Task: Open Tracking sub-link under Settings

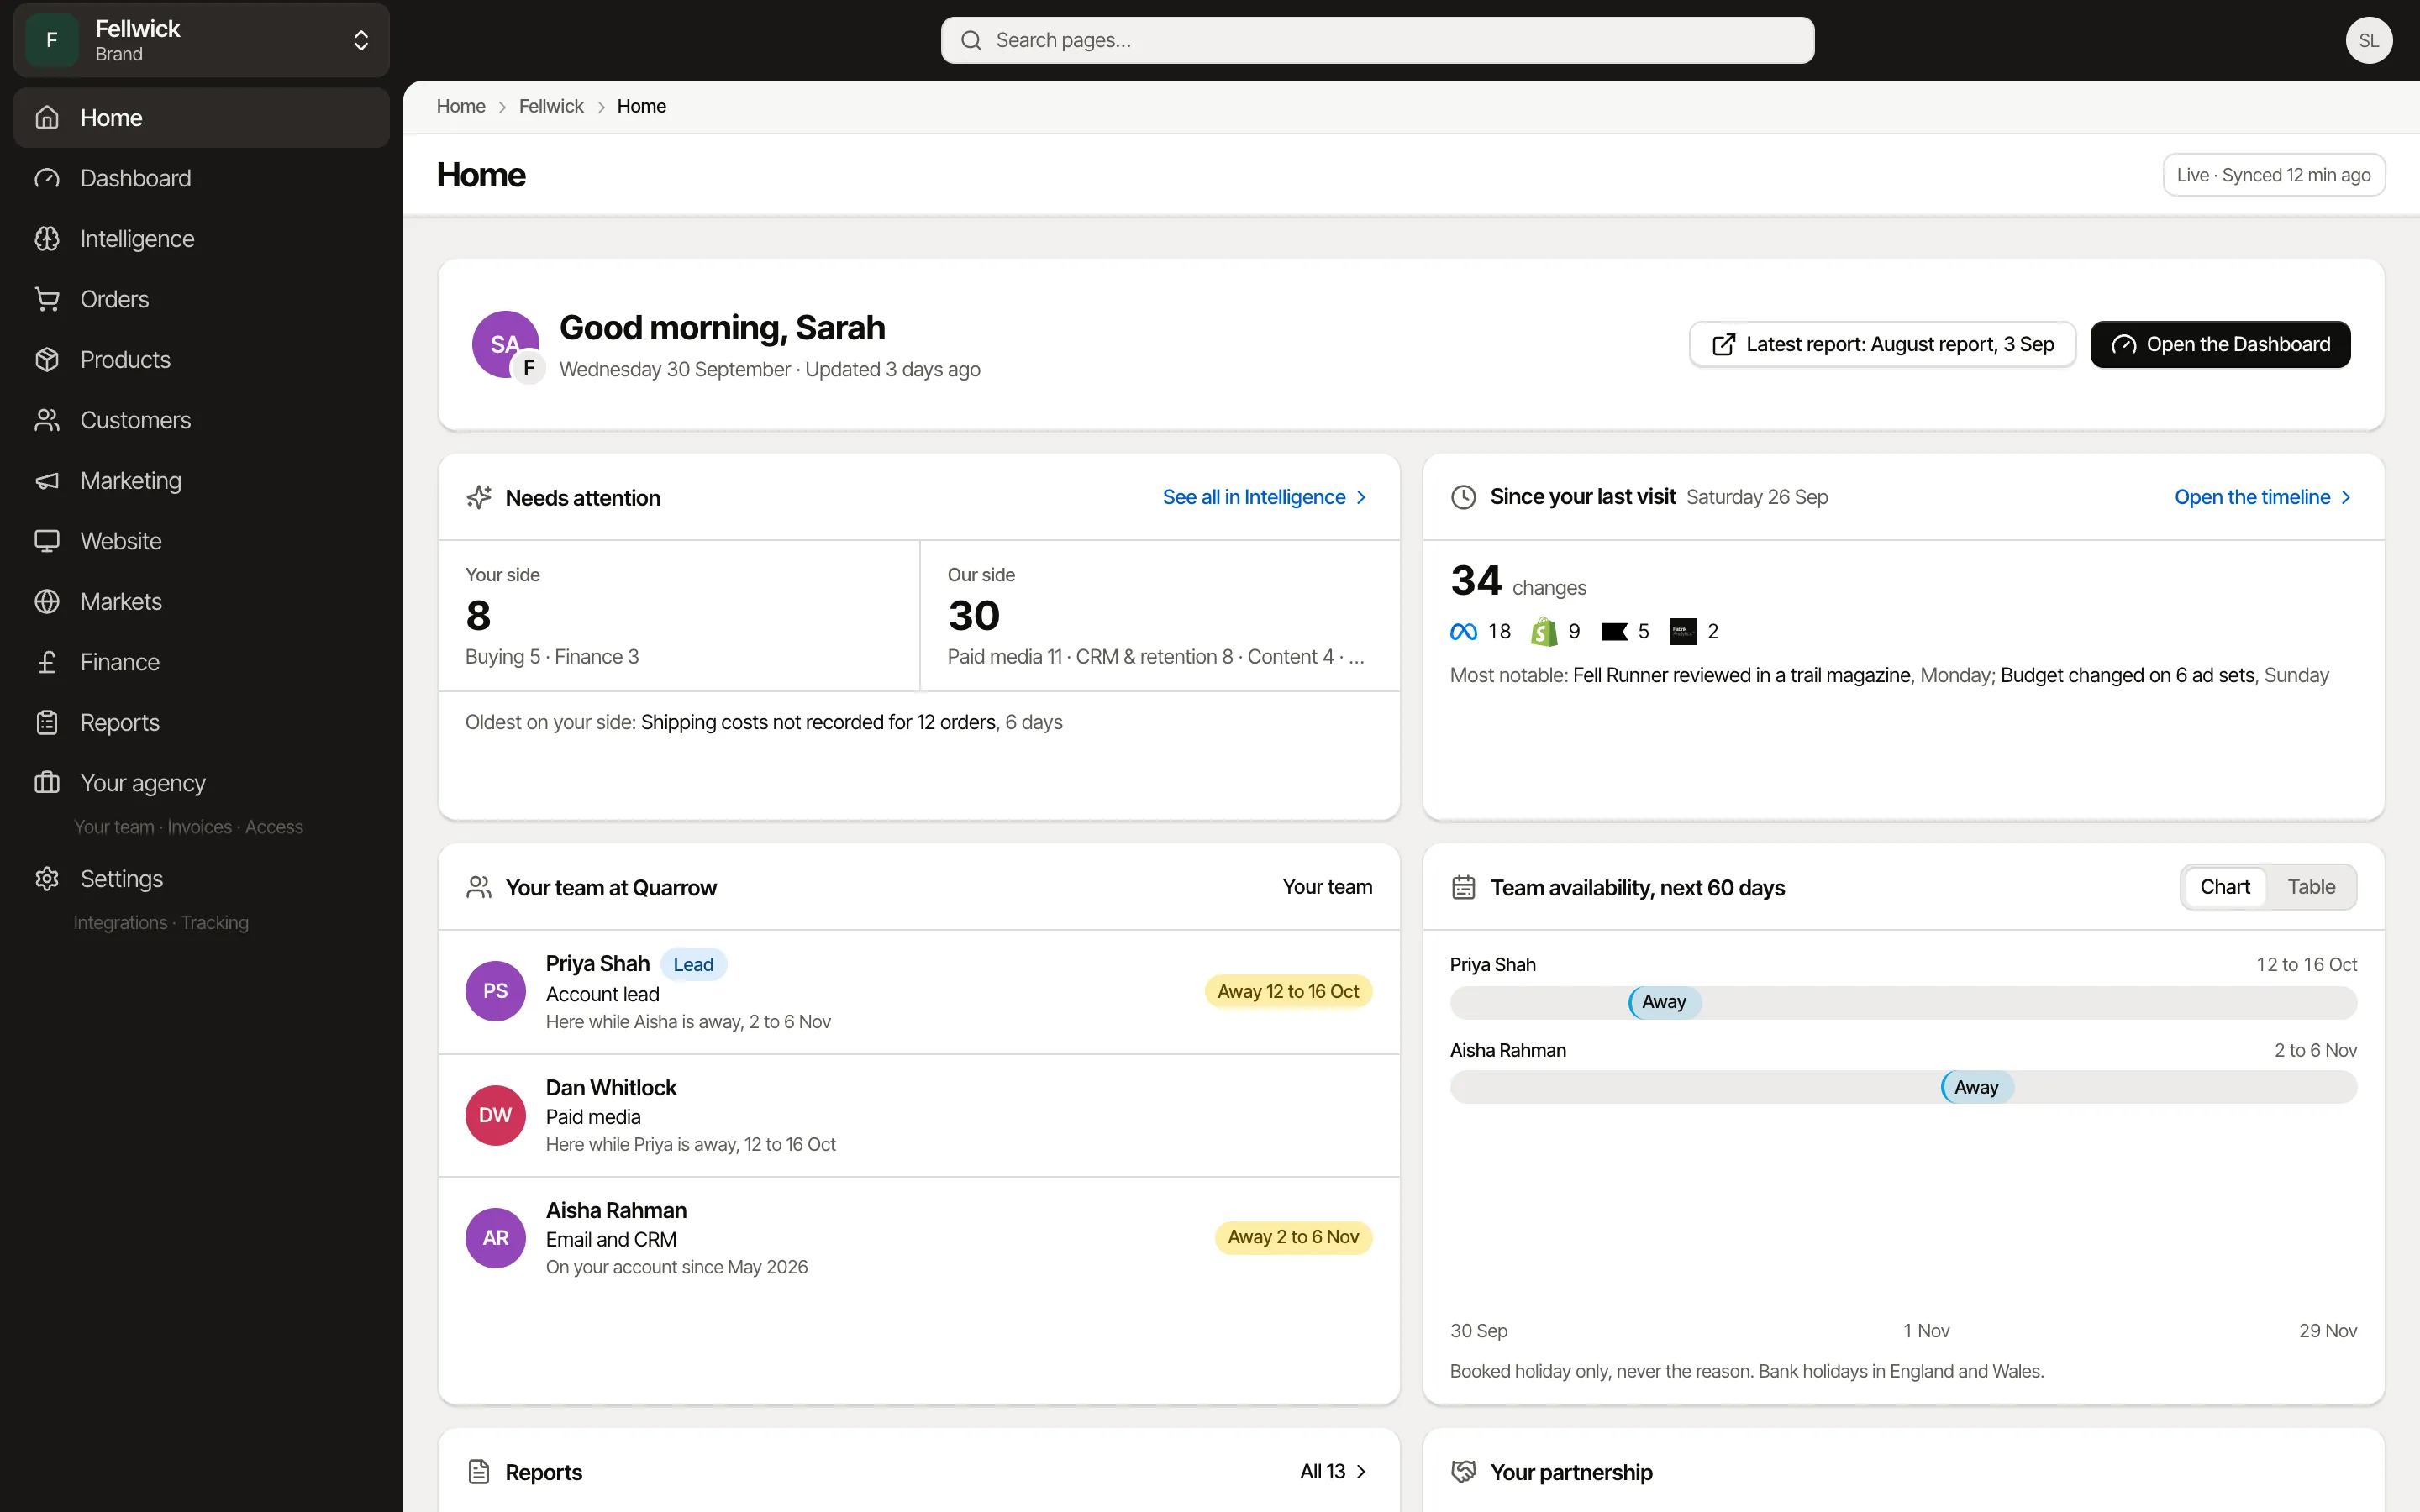Action: tap(215, 923)
